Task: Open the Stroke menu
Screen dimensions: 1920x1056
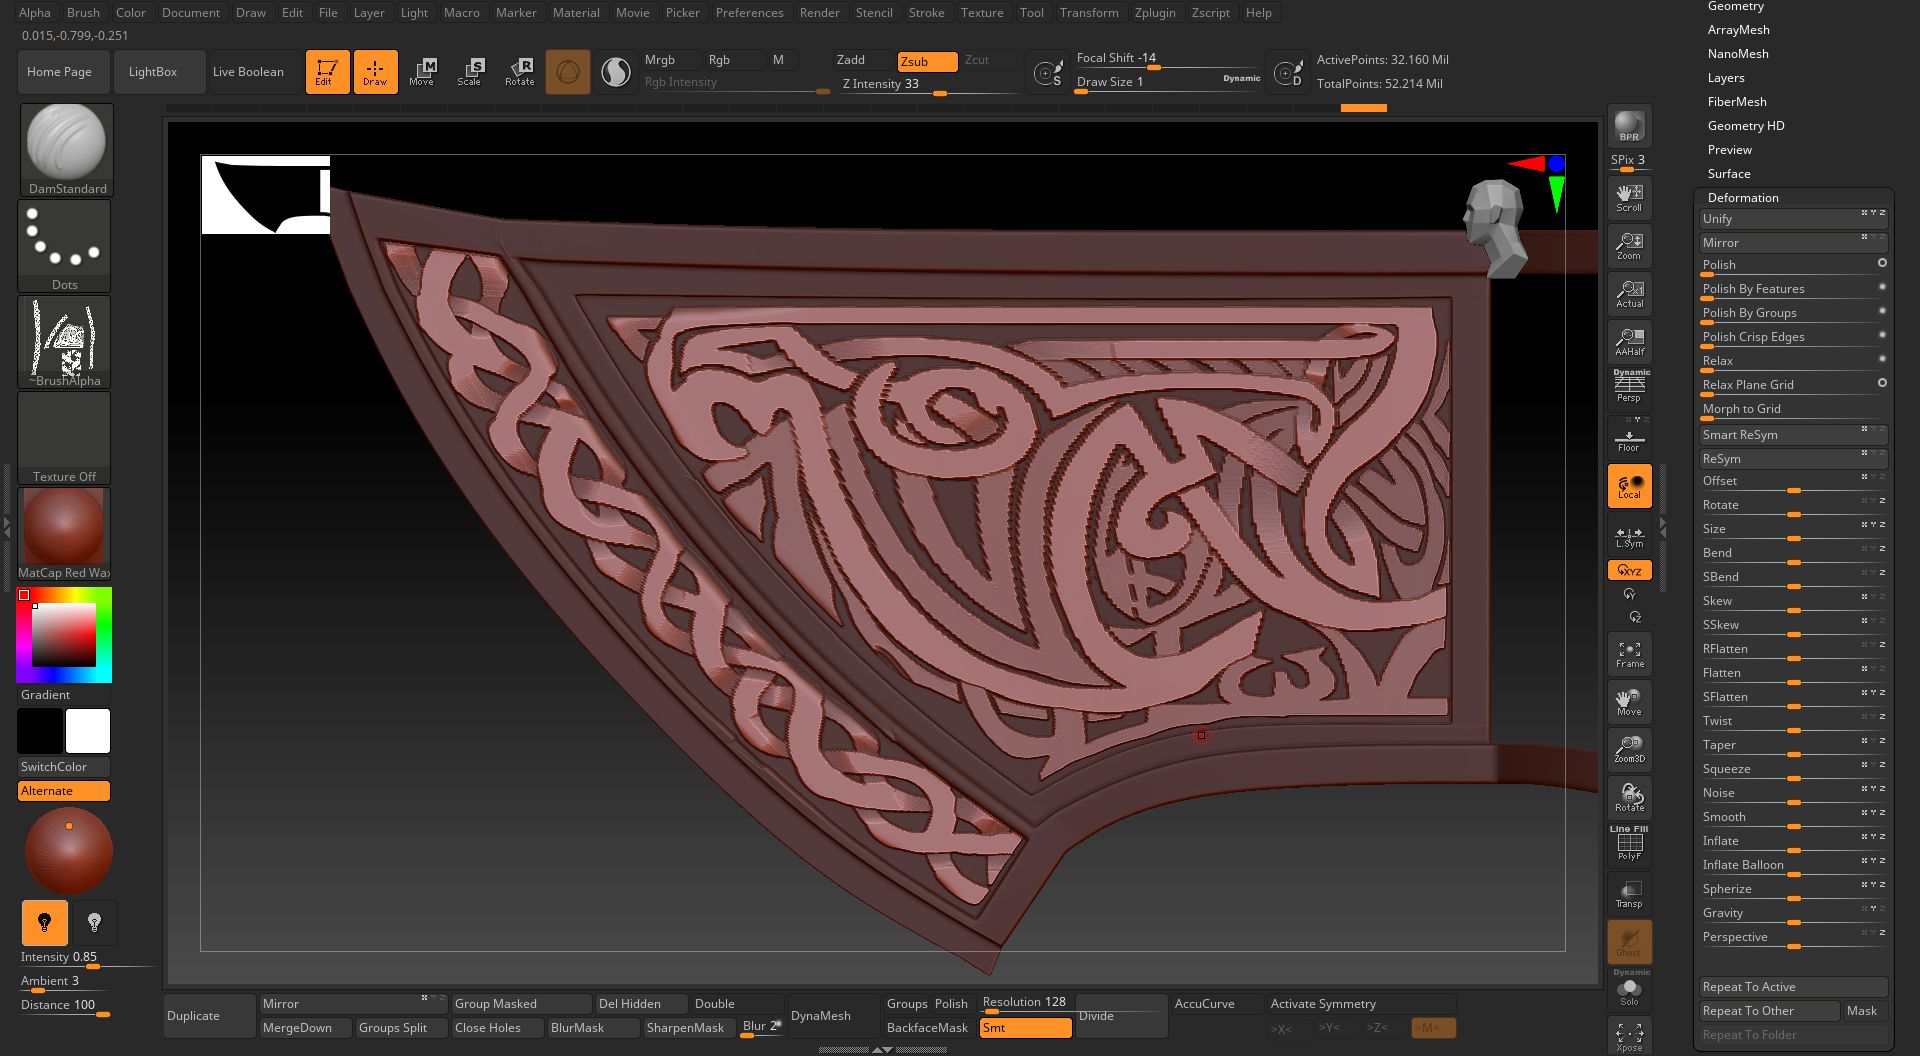Action: coord(925,13)
